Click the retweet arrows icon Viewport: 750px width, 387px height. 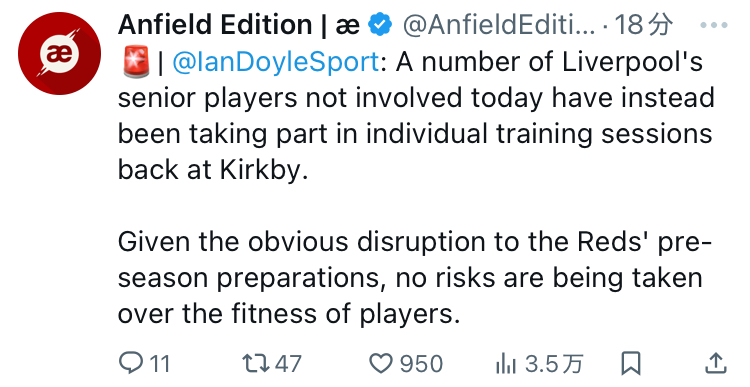tap(257, 363)
